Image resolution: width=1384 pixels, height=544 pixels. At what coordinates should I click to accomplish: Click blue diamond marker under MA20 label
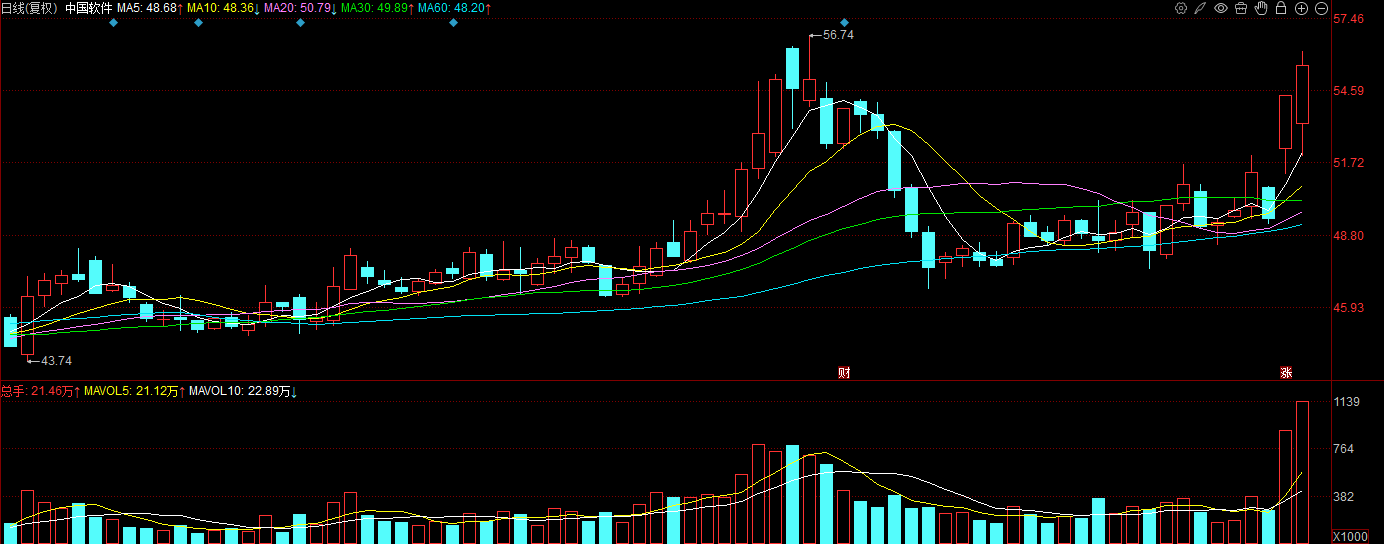click(x=300, y=23)
